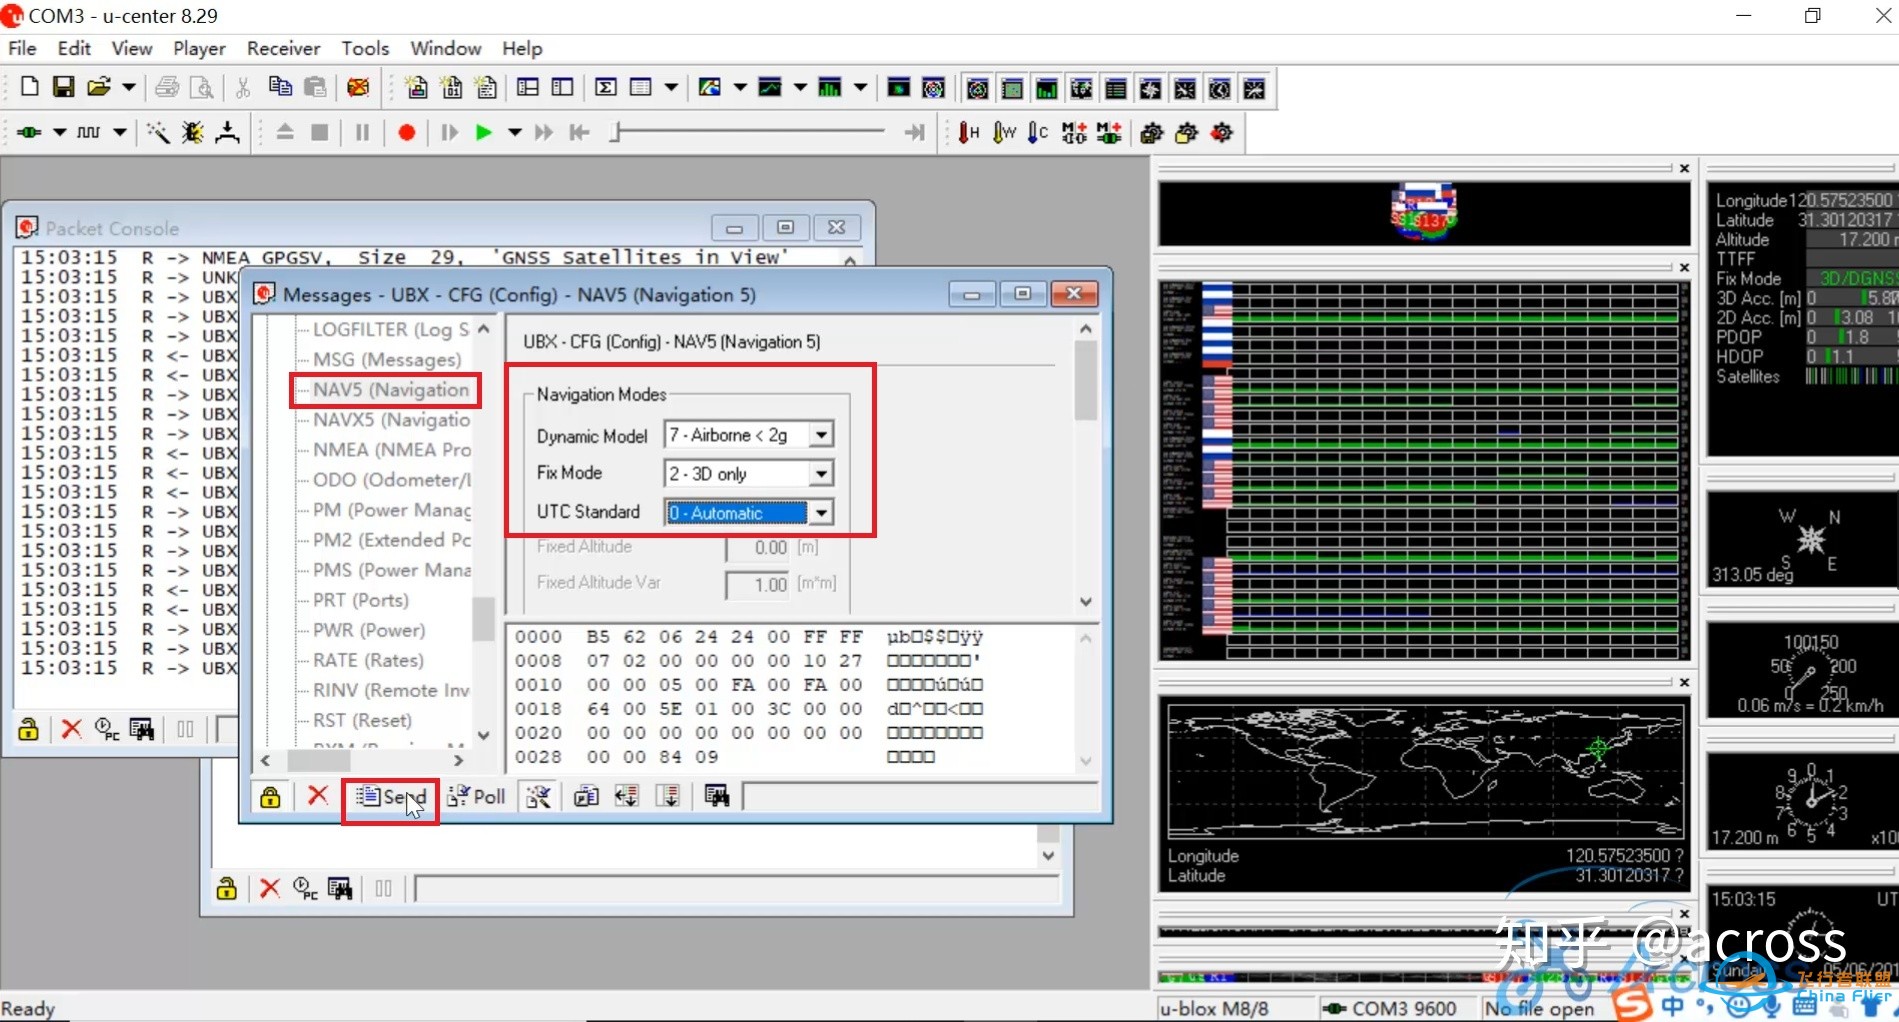The width and height of the screenshot is (1899, 1022).
Task: Click the Stop button in the player toolbar
Action: click(320, 132)
